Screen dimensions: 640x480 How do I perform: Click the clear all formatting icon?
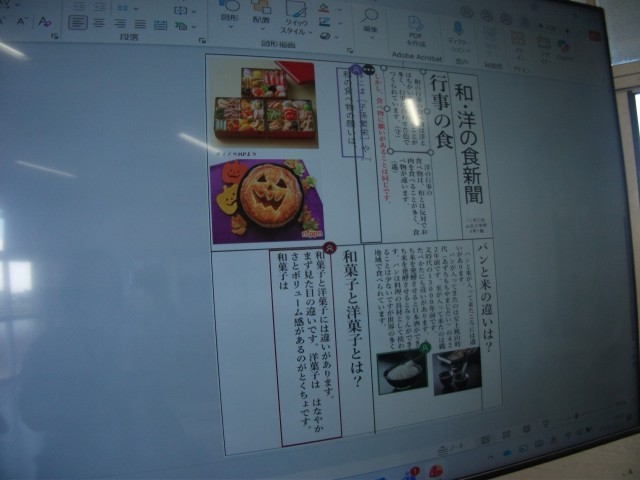click(44, 21)
